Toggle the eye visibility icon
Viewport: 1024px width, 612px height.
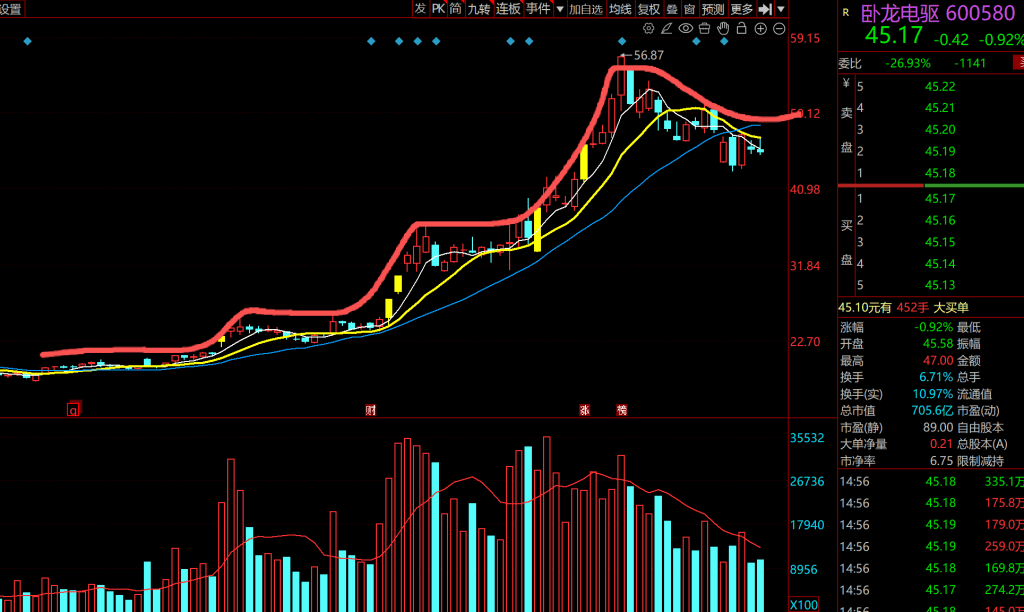pos(686,28)
